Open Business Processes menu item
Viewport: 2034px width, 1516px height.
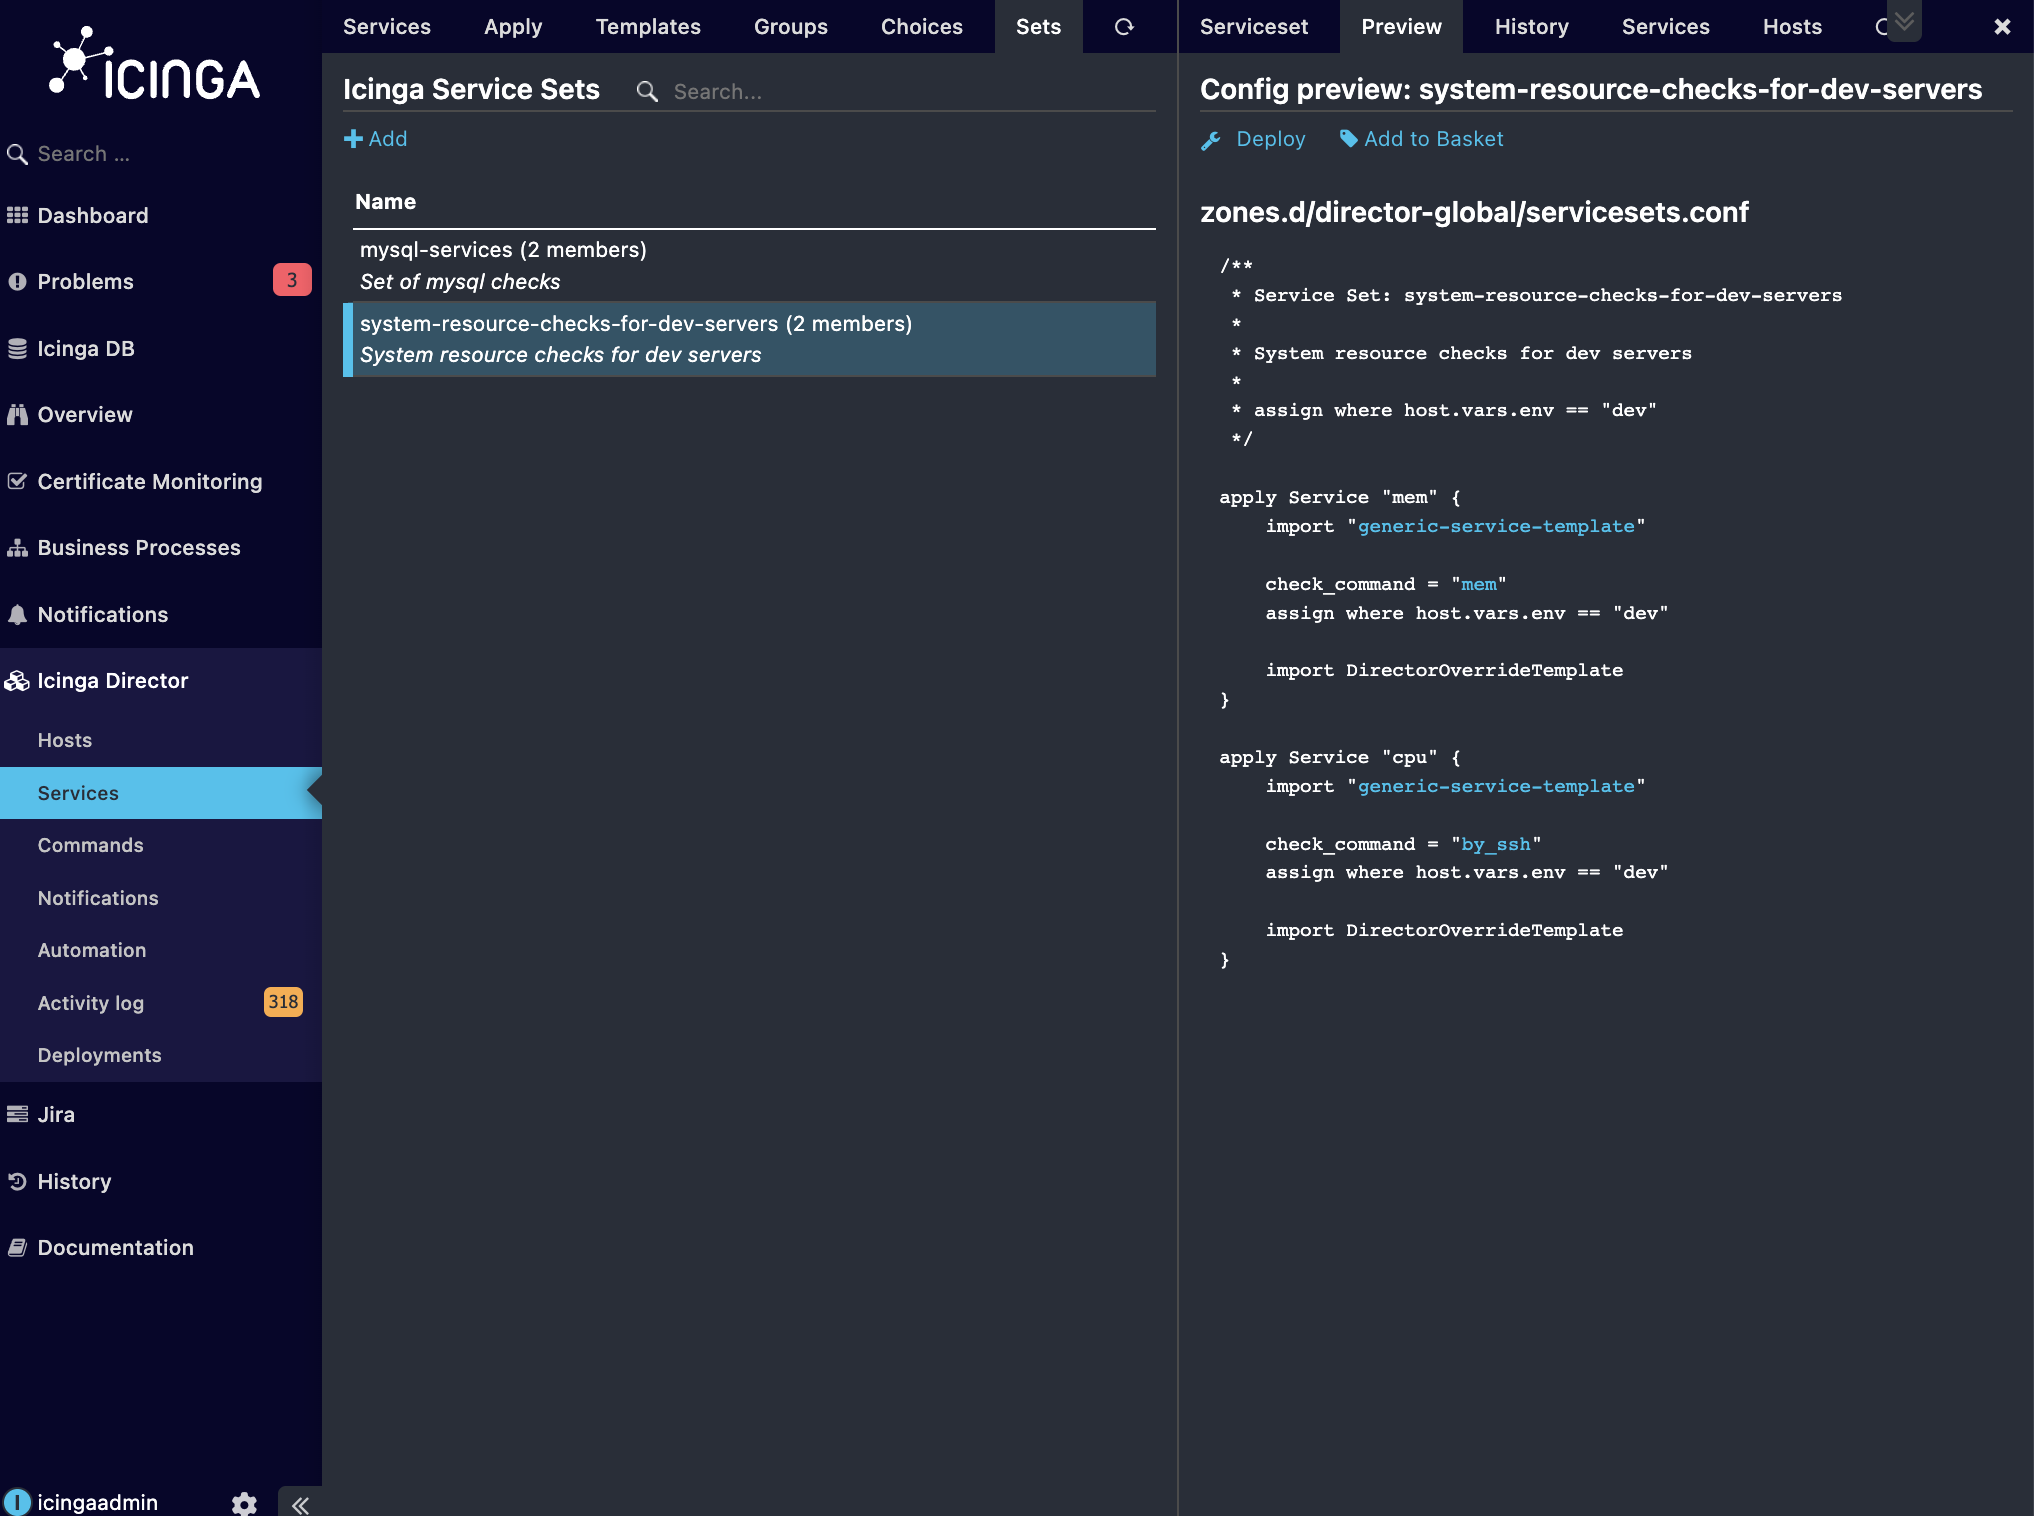[161, 548]
